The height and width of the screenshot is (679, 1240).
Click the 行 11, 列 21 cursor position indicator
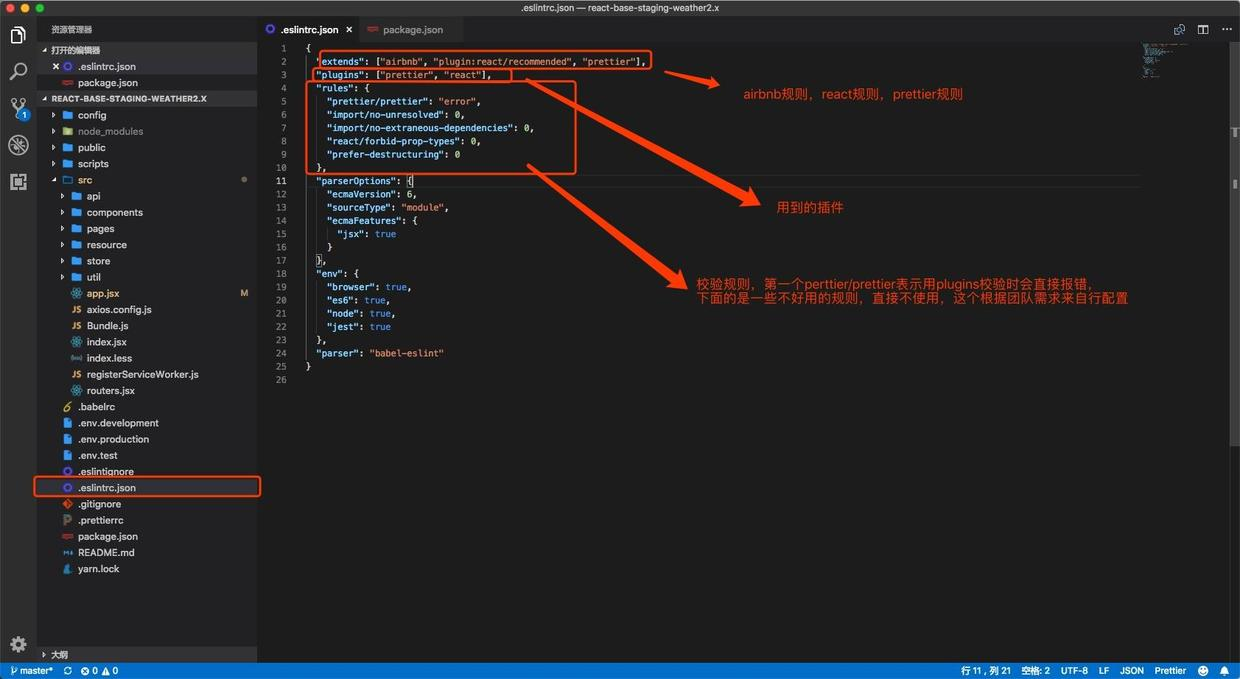point(986,671)
